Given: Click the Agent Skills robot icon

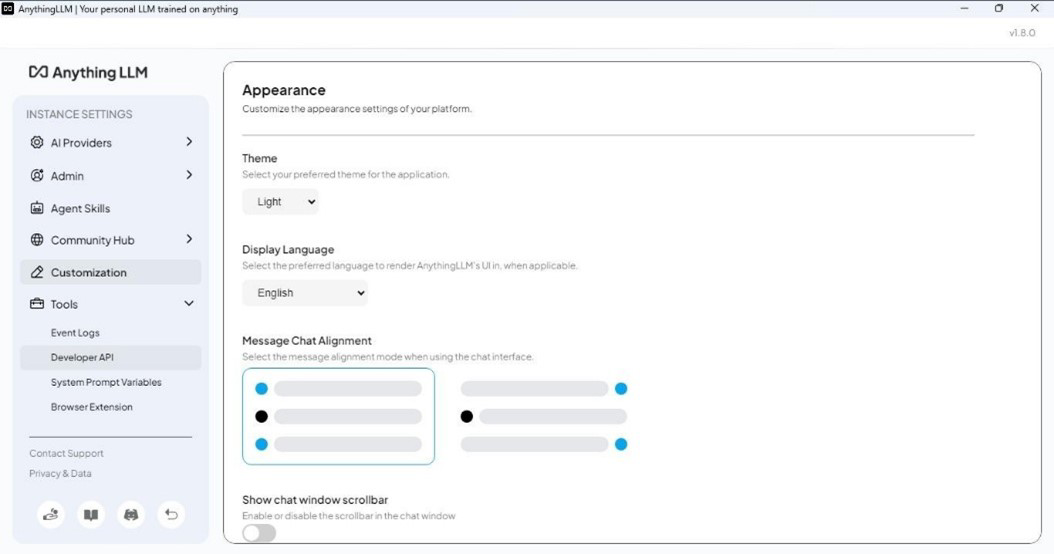Looking at the screenshot, I should [37, 208].
